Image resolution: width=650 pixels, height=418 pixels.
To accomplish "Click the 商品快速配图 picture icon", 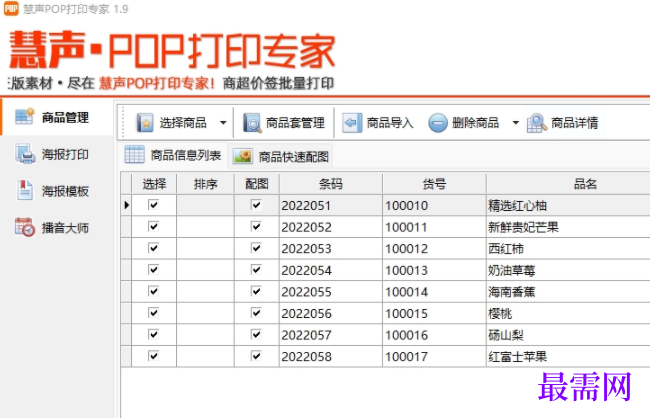I will (243, 156).
